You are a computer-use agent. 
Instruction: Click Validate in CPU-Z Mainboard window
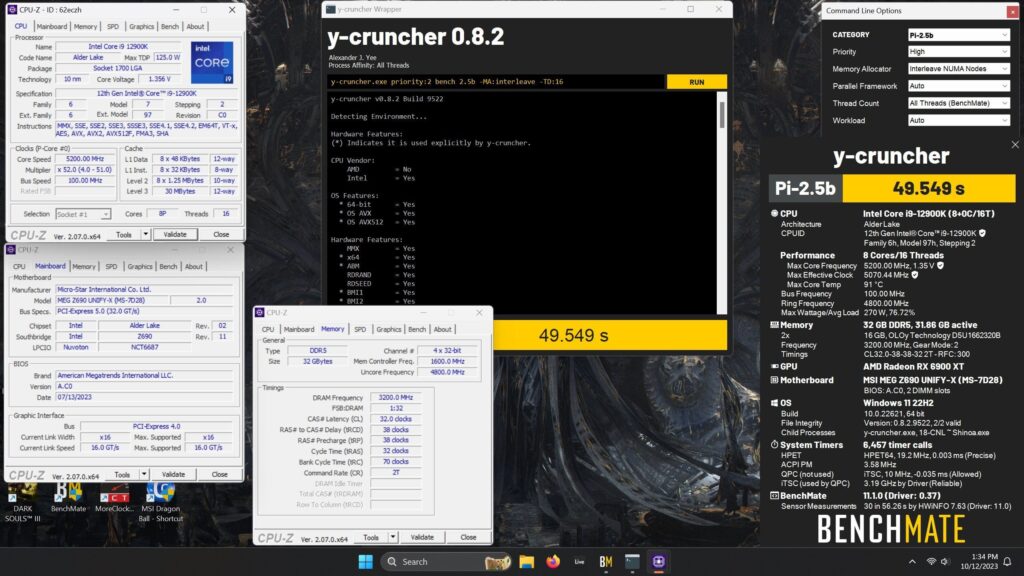[x=173, y=475]
